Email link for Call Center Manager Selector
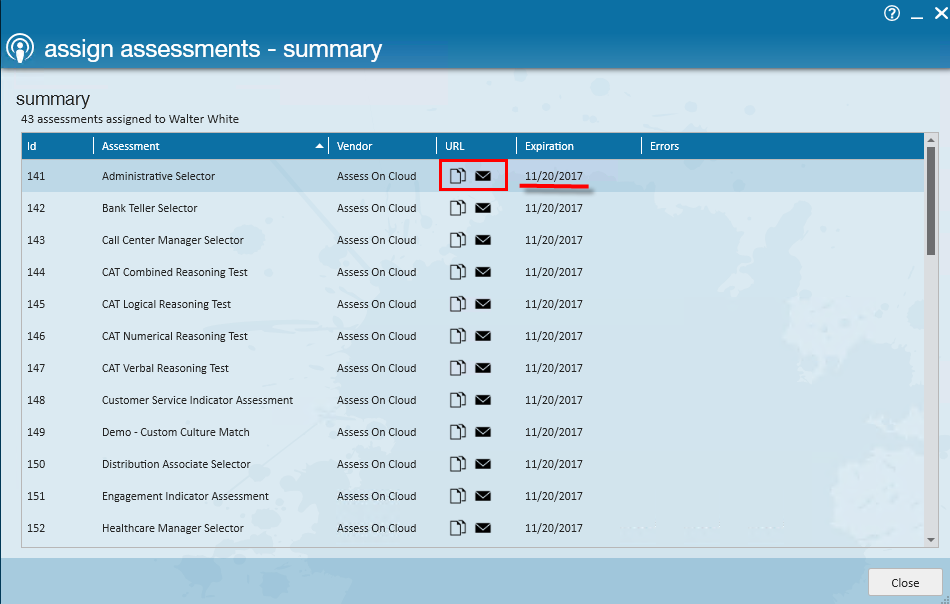 point(483,240)
